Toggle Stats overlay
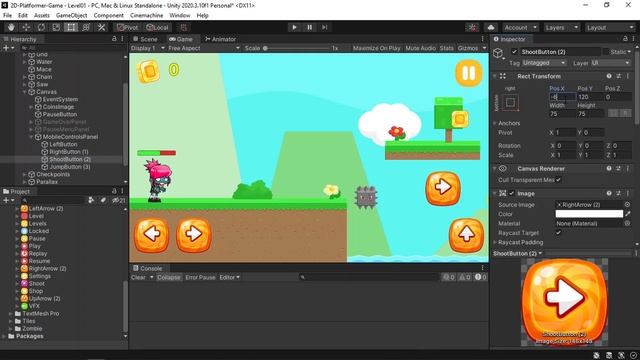Viewport: 640px width, 360px height. [447, 48]
